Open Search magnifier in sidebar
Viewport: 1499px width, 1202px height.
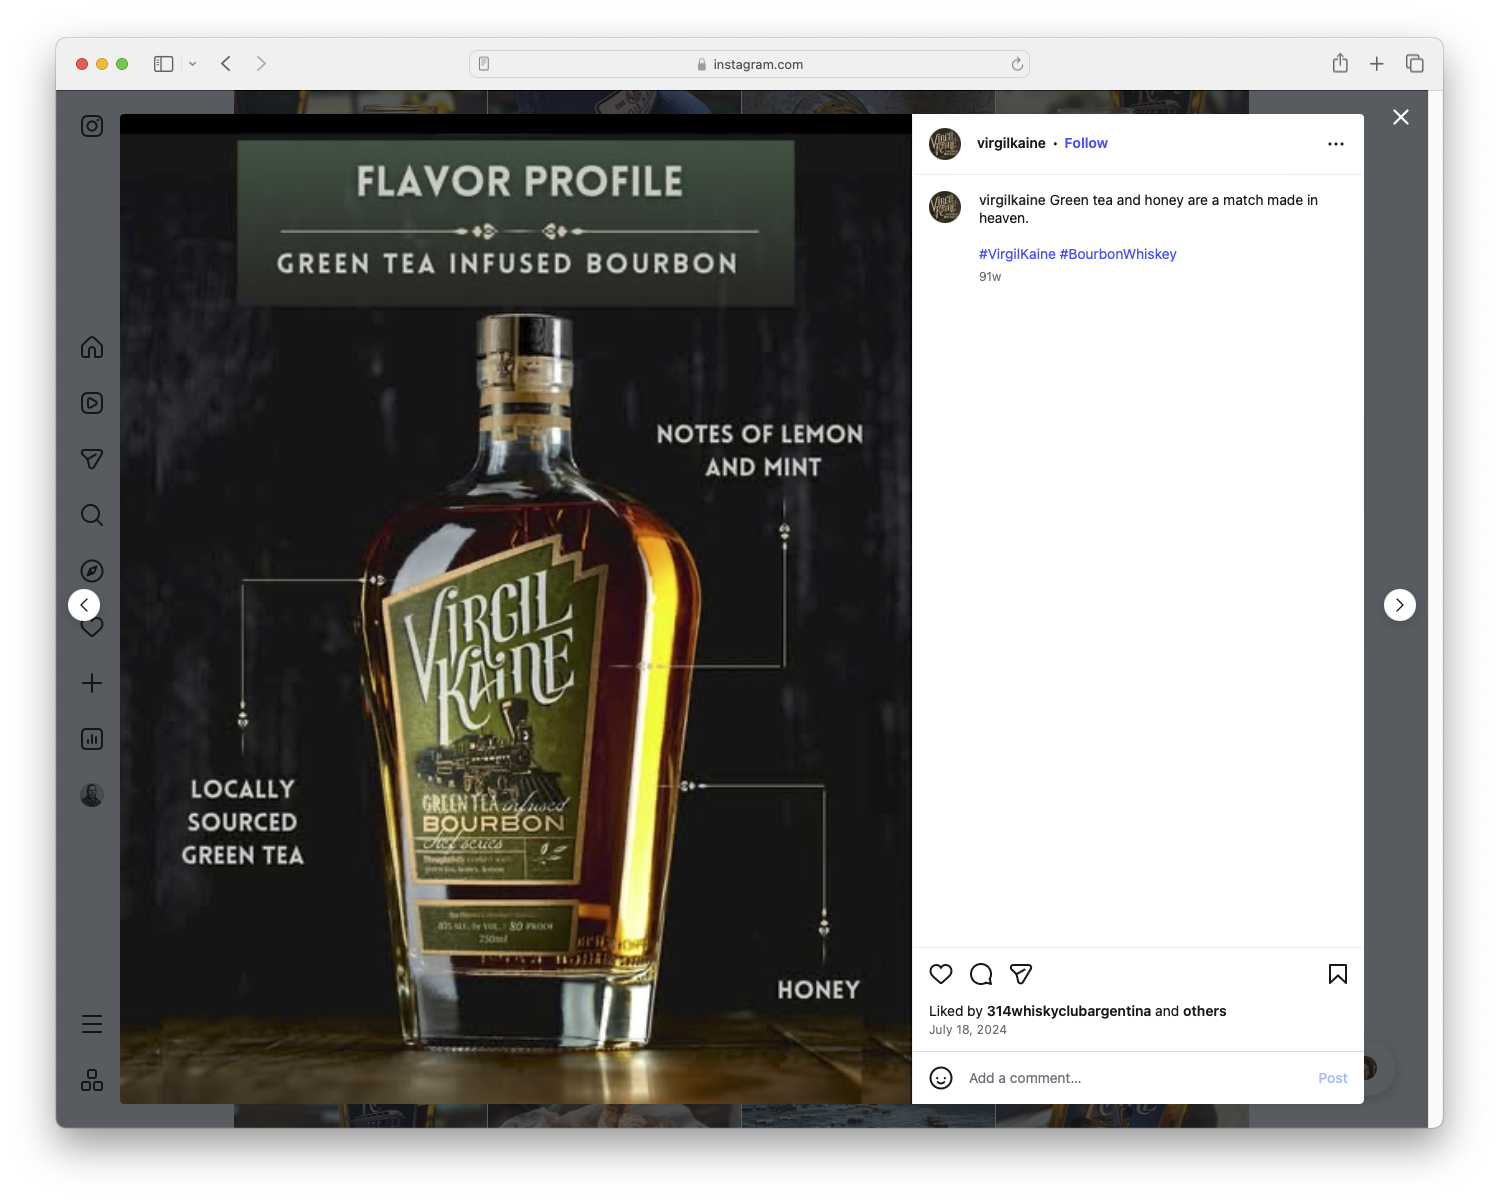pyautogui.click(x=92, y=515)
